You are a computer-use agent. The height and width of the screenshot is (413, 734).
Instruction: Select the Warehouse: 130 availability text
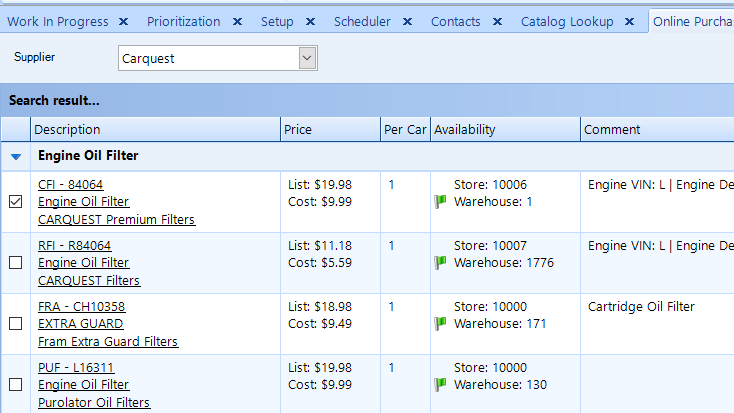click(500, 384)
